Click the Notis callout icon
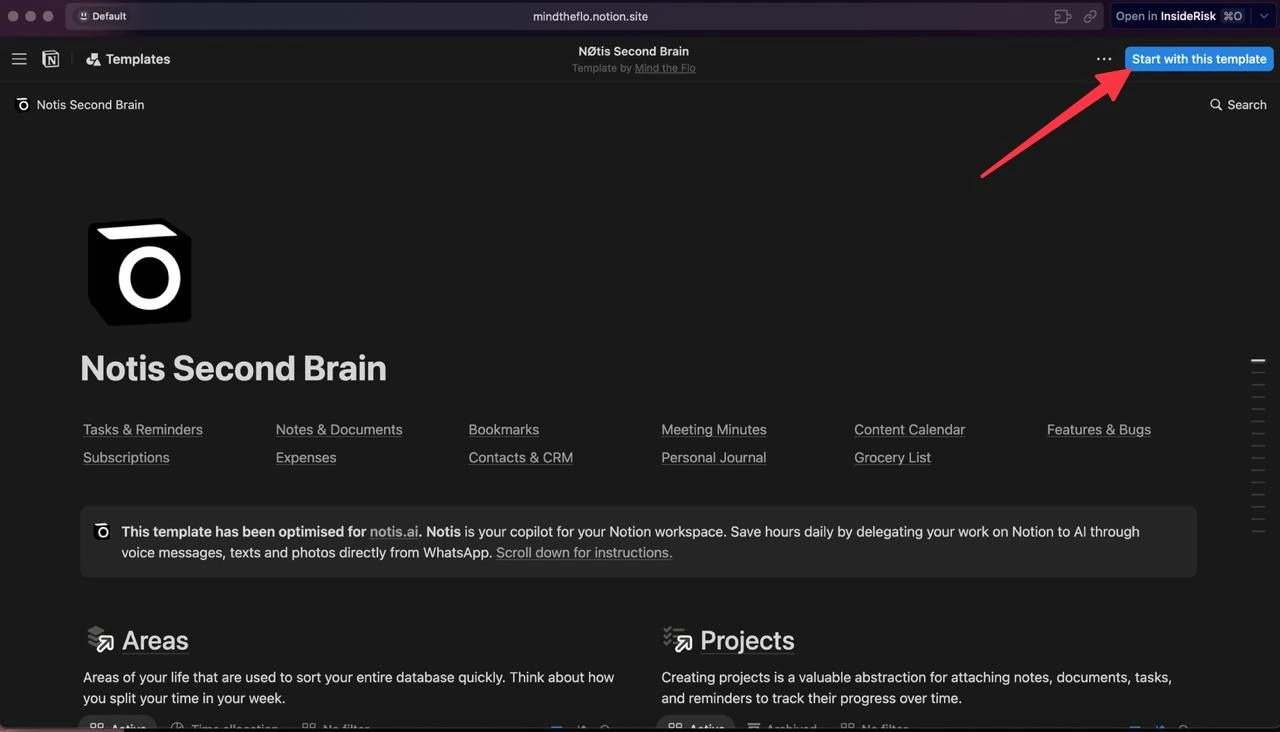 pyautogui.click(x=102, y=531)
